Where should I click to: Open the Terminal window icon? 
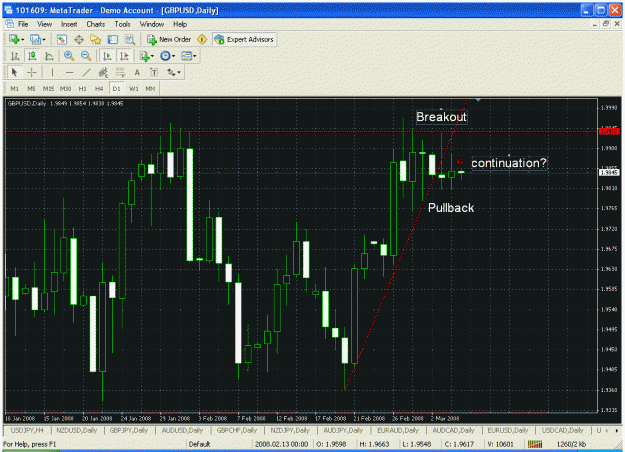coord(113,39)
